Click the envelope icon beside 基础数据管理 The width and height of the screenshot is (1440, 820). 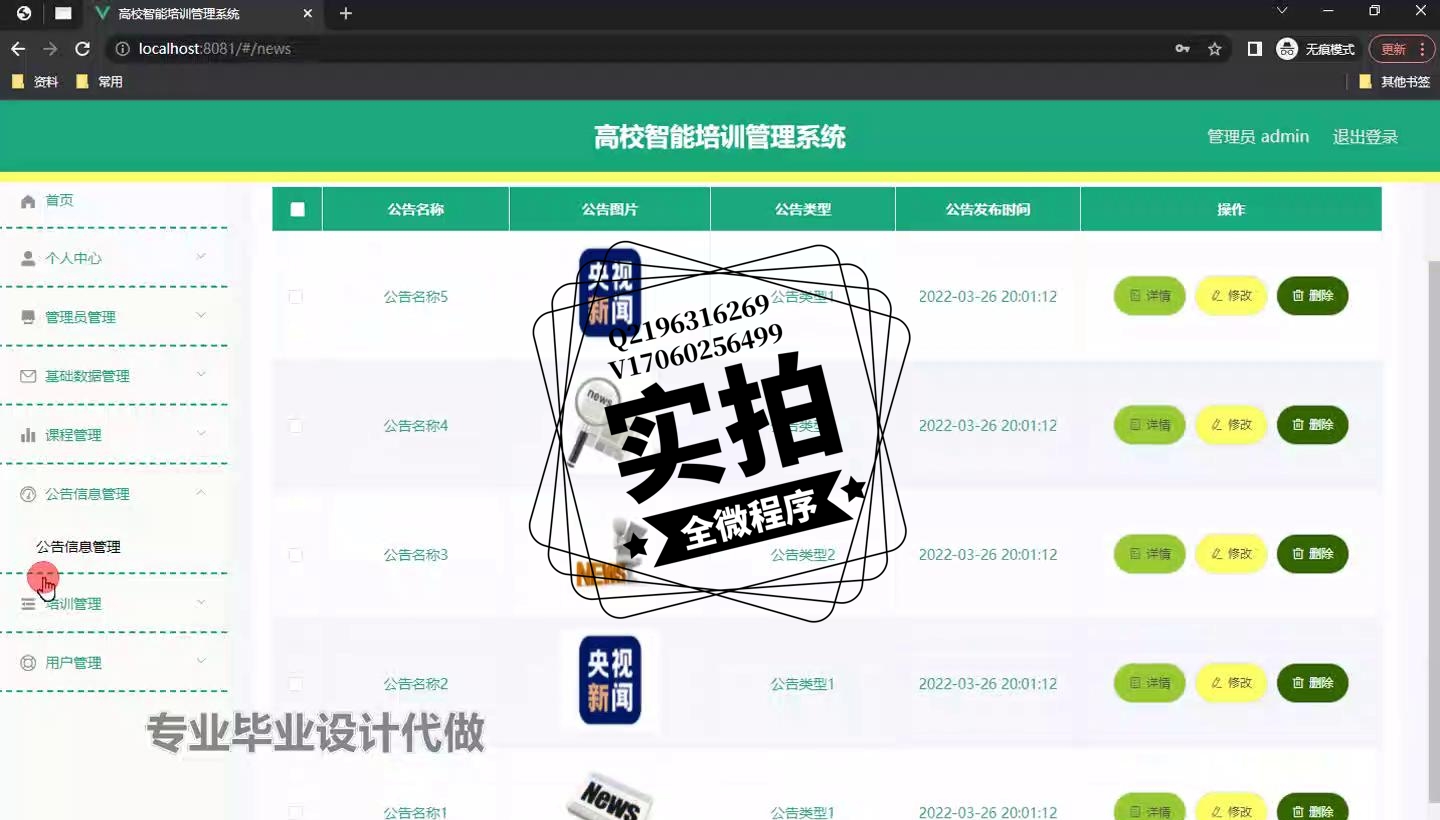28,376
